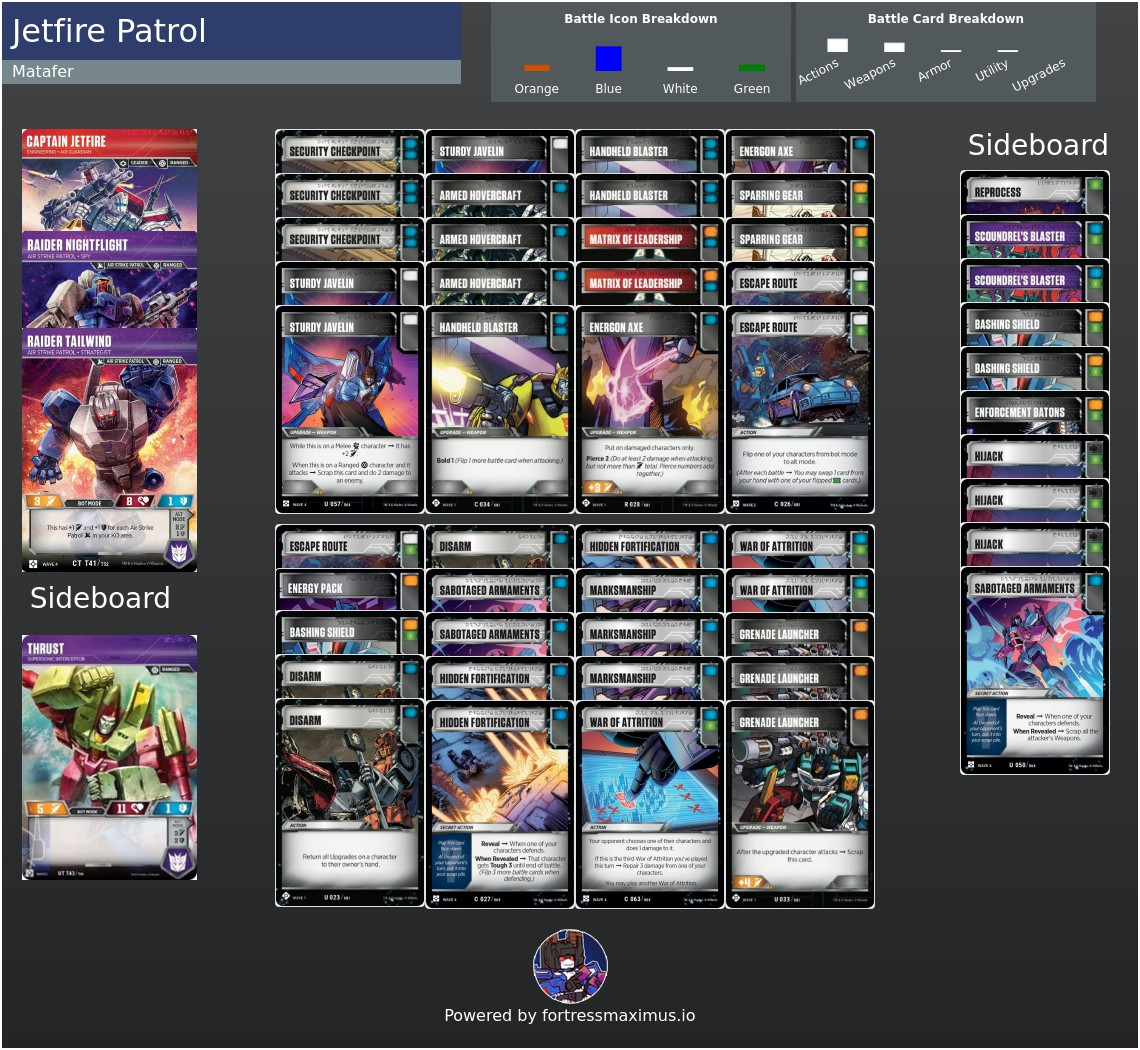Click the Hidden Fortification full card artwork

[x=499, y=778]
